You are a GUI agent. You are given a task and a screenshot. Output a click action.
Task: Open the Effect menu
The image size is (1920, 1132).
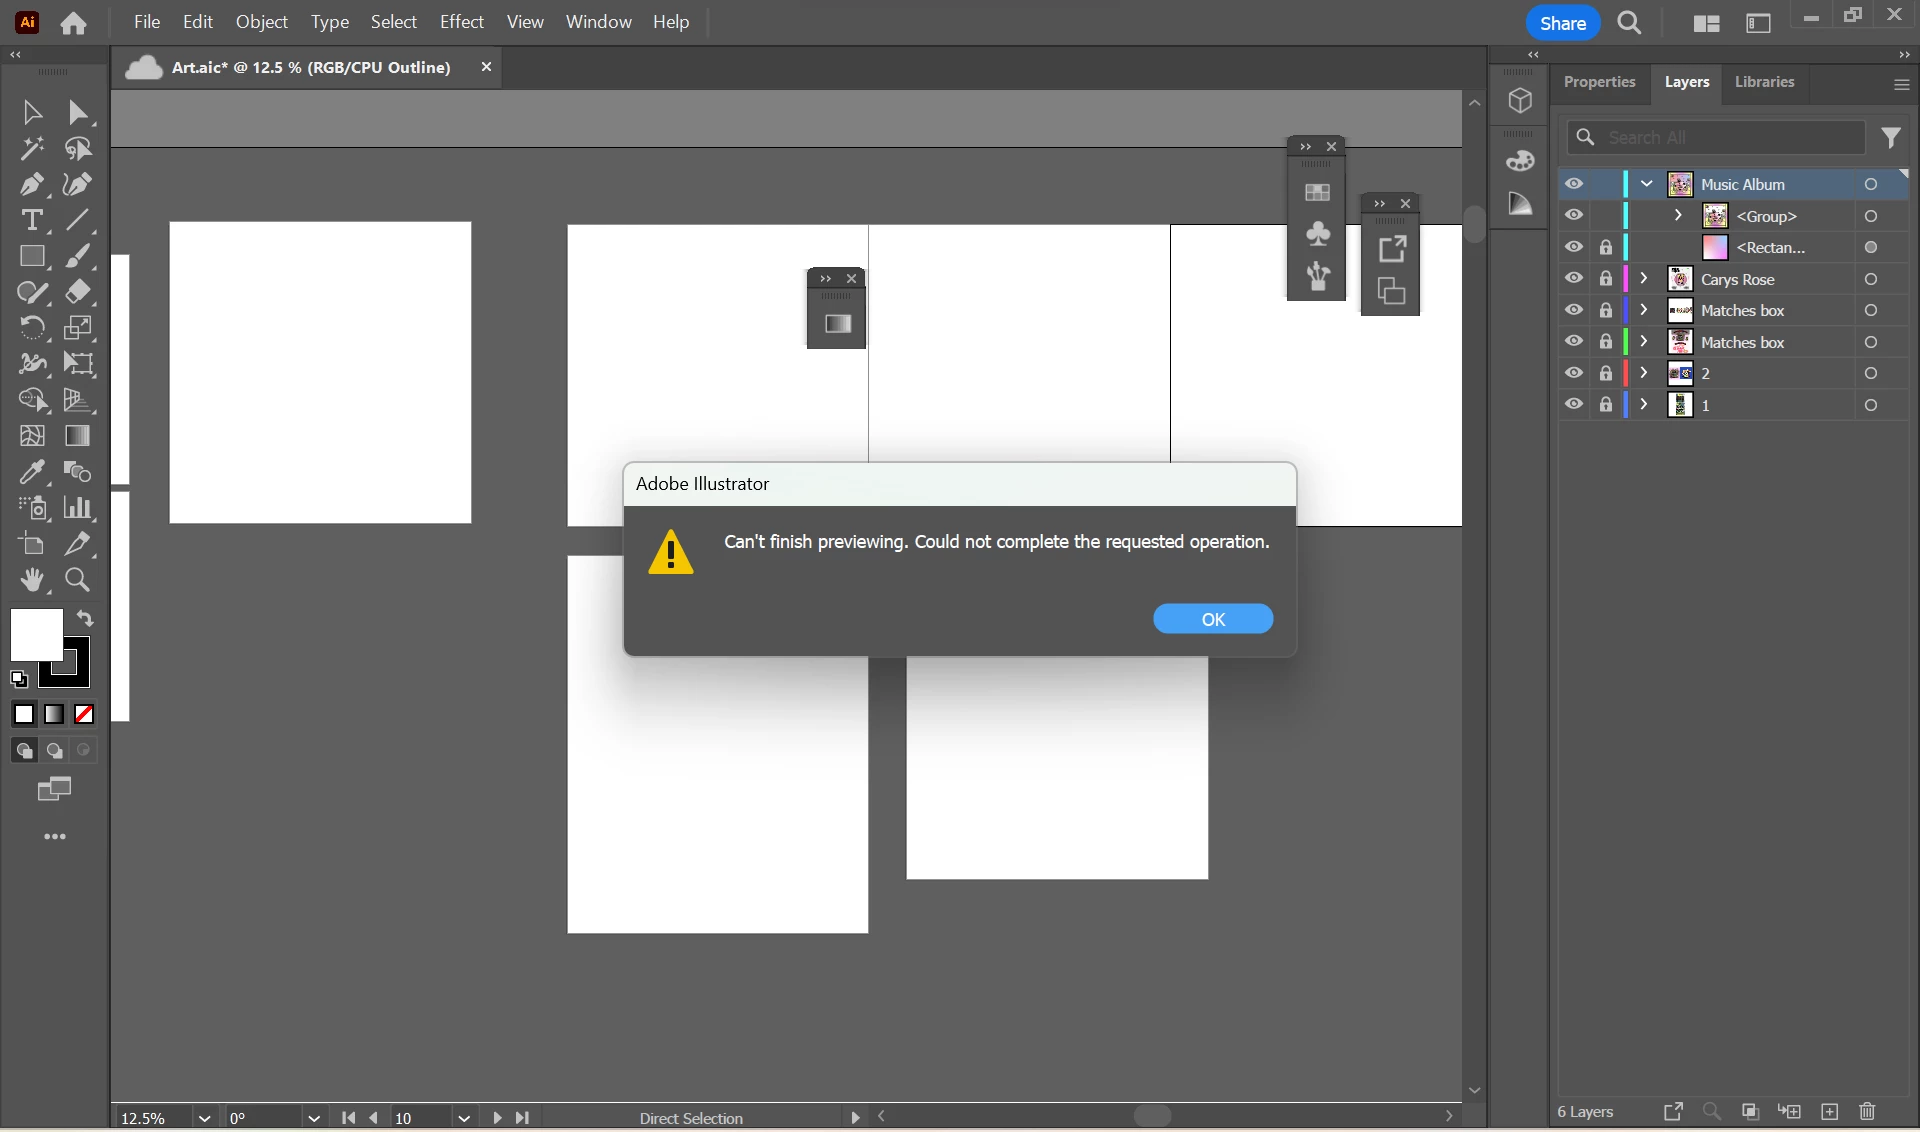point(461,22)
